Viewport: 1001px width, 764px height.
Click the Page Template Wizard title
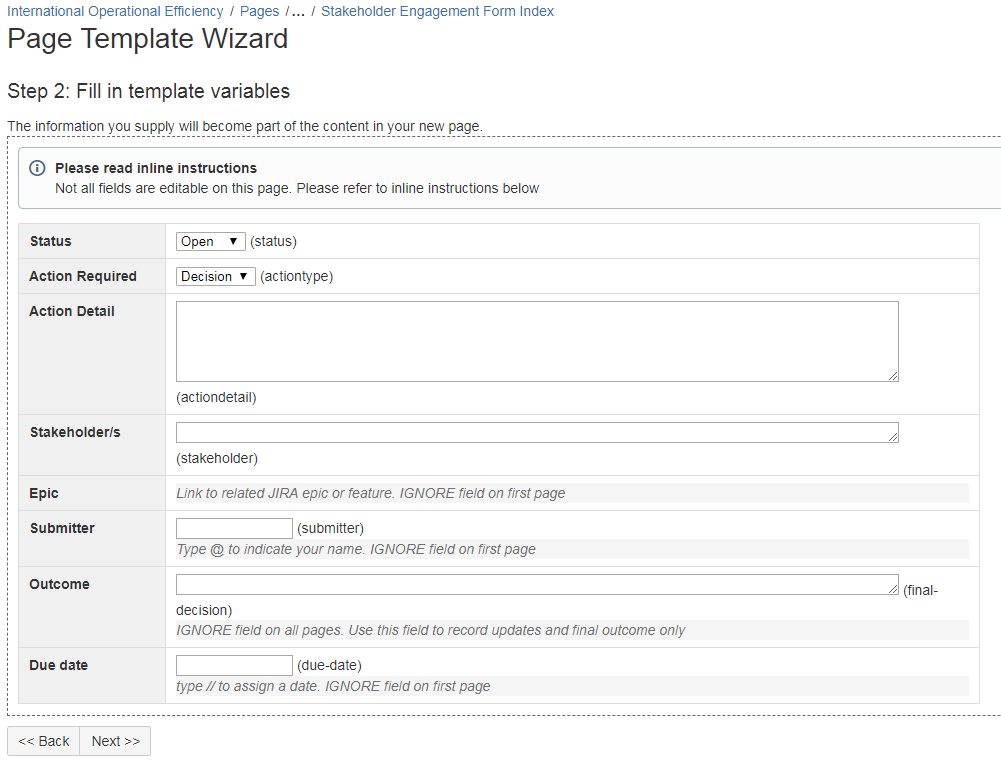147,39
